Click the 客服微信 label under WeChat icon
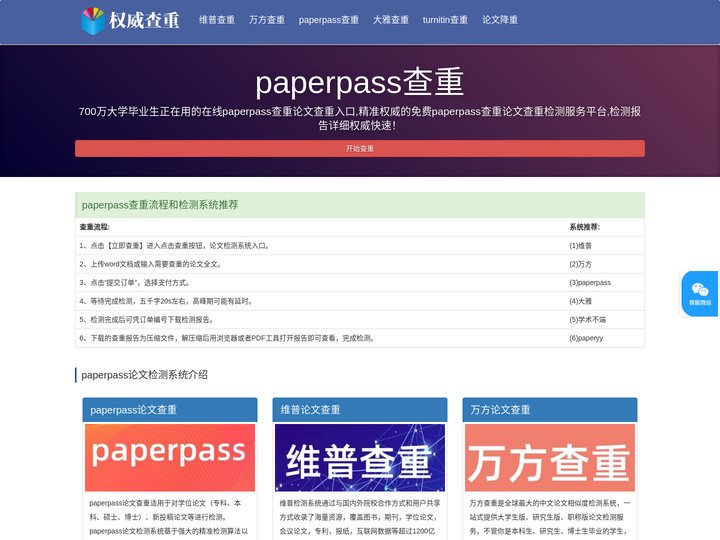This screenshot has width=720, height=540. [x=700, y=303]
